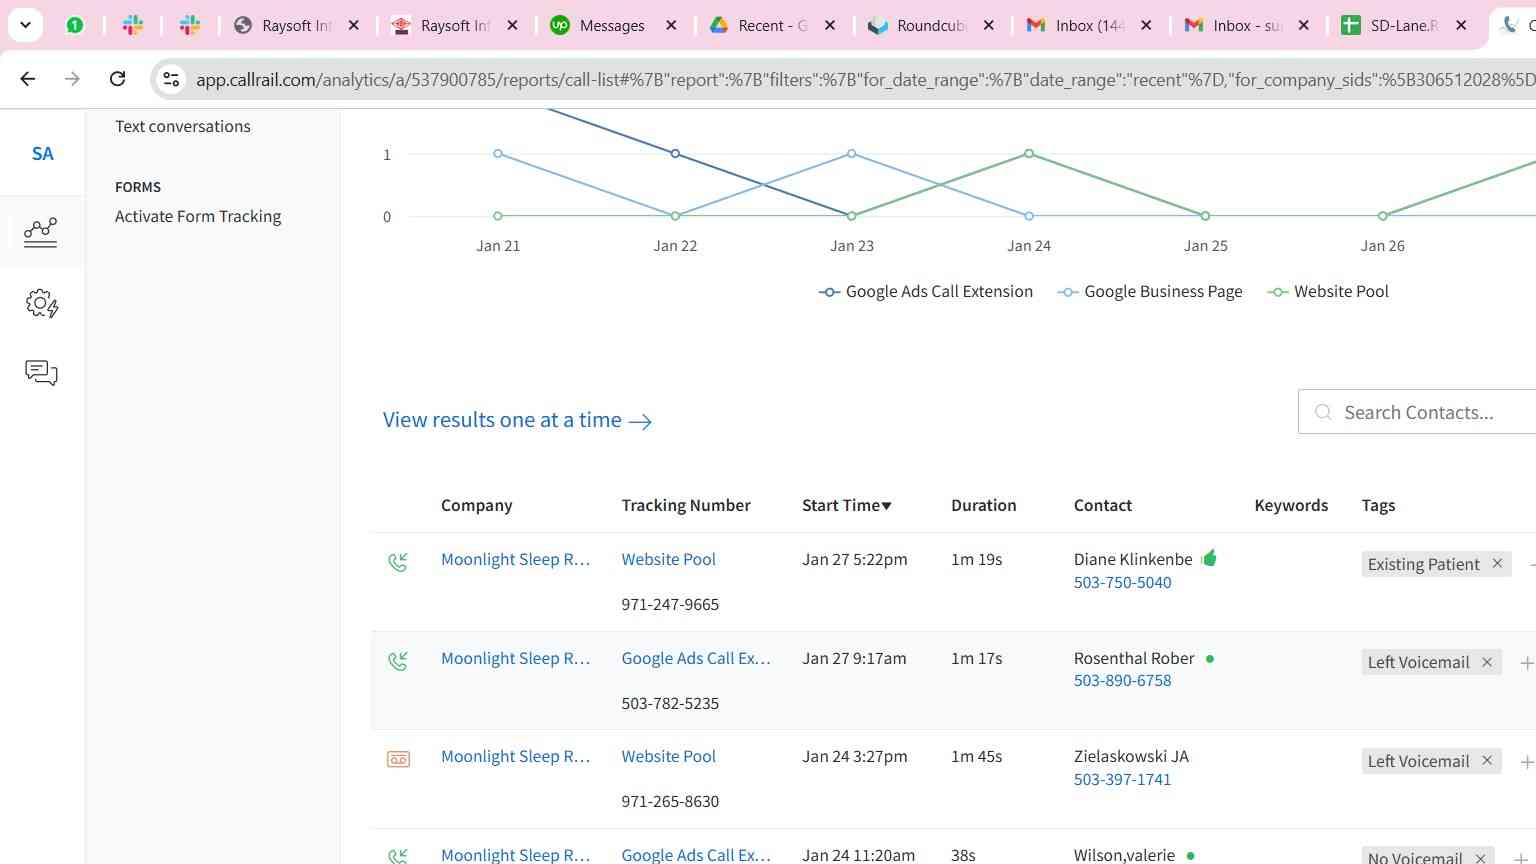Click the Keywords column header
This screenshot has width=1536, height=864.
click(x=1291, y=505)
